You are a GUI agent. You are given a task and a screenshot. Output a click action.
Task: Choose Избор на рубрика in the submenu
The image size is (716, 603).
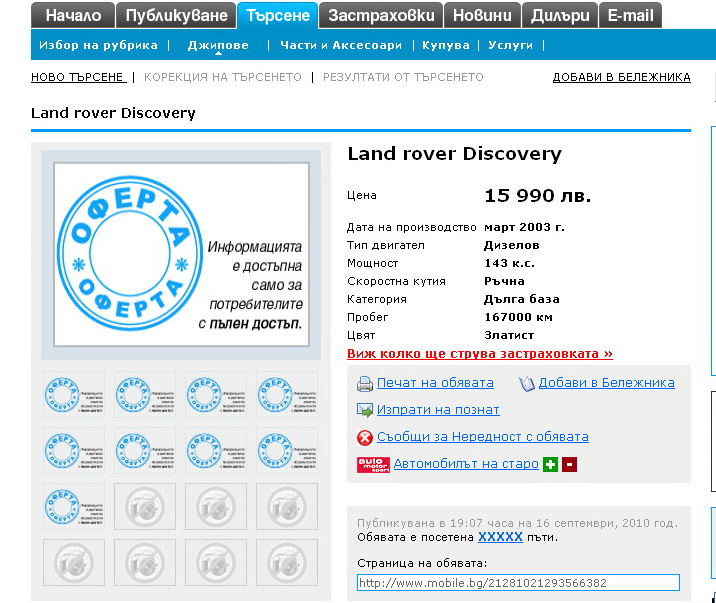98,46
